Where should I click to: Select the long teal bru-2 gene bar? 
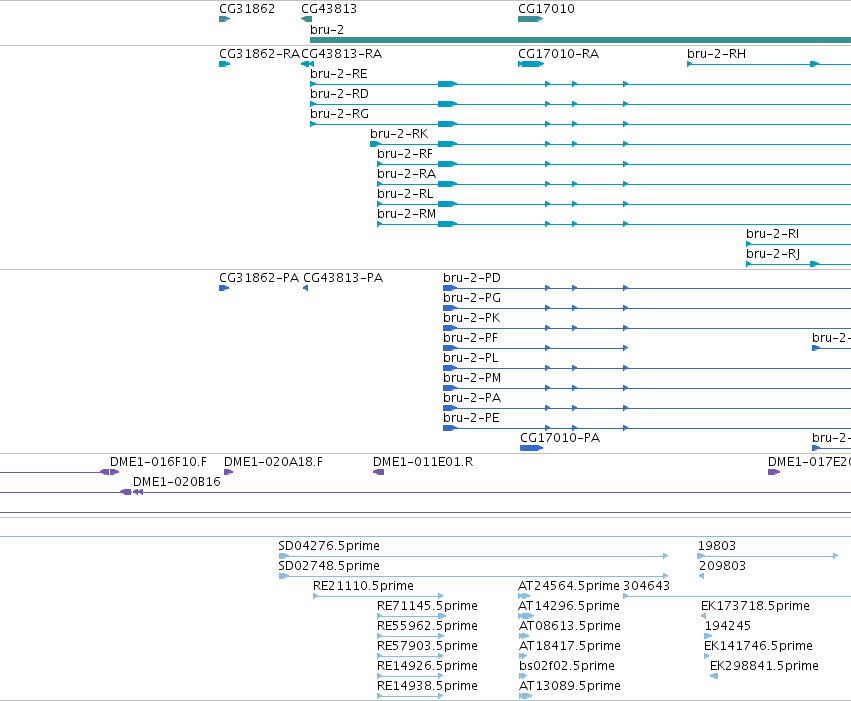[580, 40]
